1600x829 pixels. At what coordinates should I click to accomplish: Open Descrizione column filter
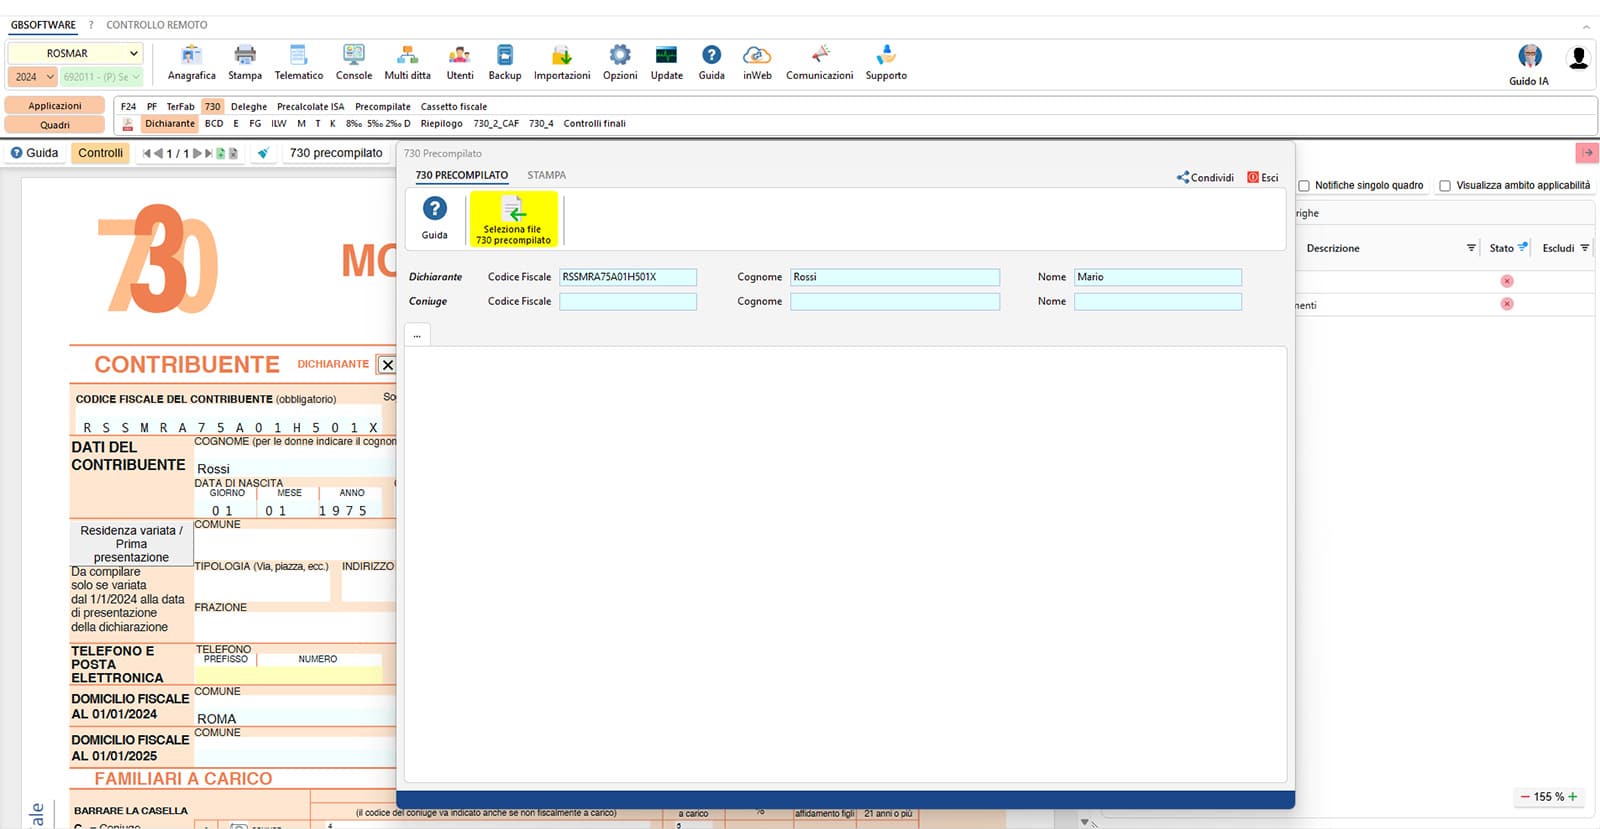pos(1471,248)
